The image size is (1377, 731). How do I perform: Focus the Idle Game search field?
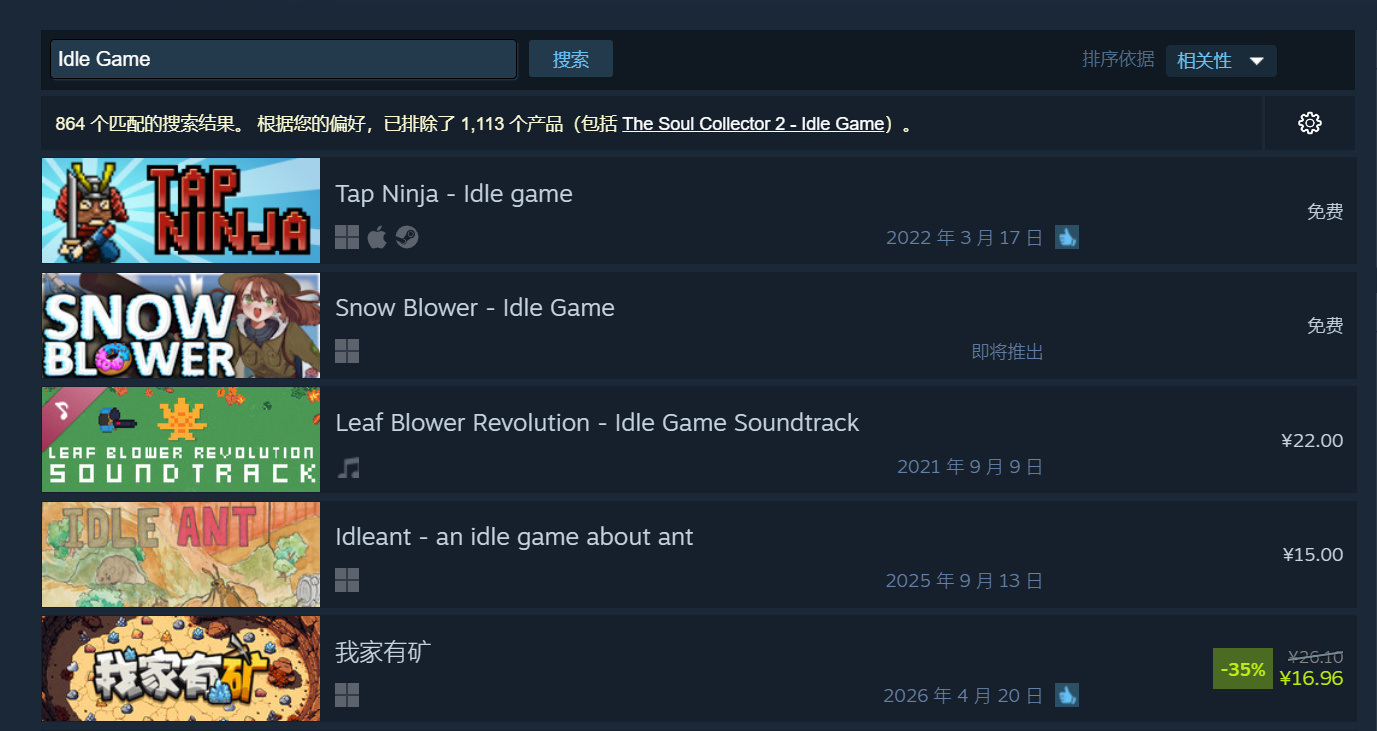pyautogui.click(x=283, y=59)
